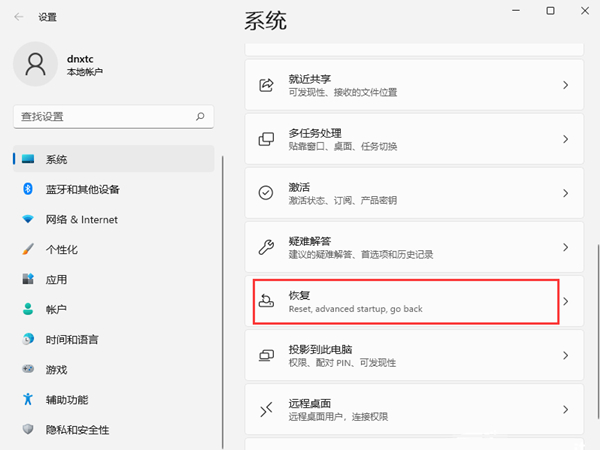The width and height of the screenshot is (600, 450).
Task: Expand the 多任务处理 row chevron
Action: (x=566, y=139)
